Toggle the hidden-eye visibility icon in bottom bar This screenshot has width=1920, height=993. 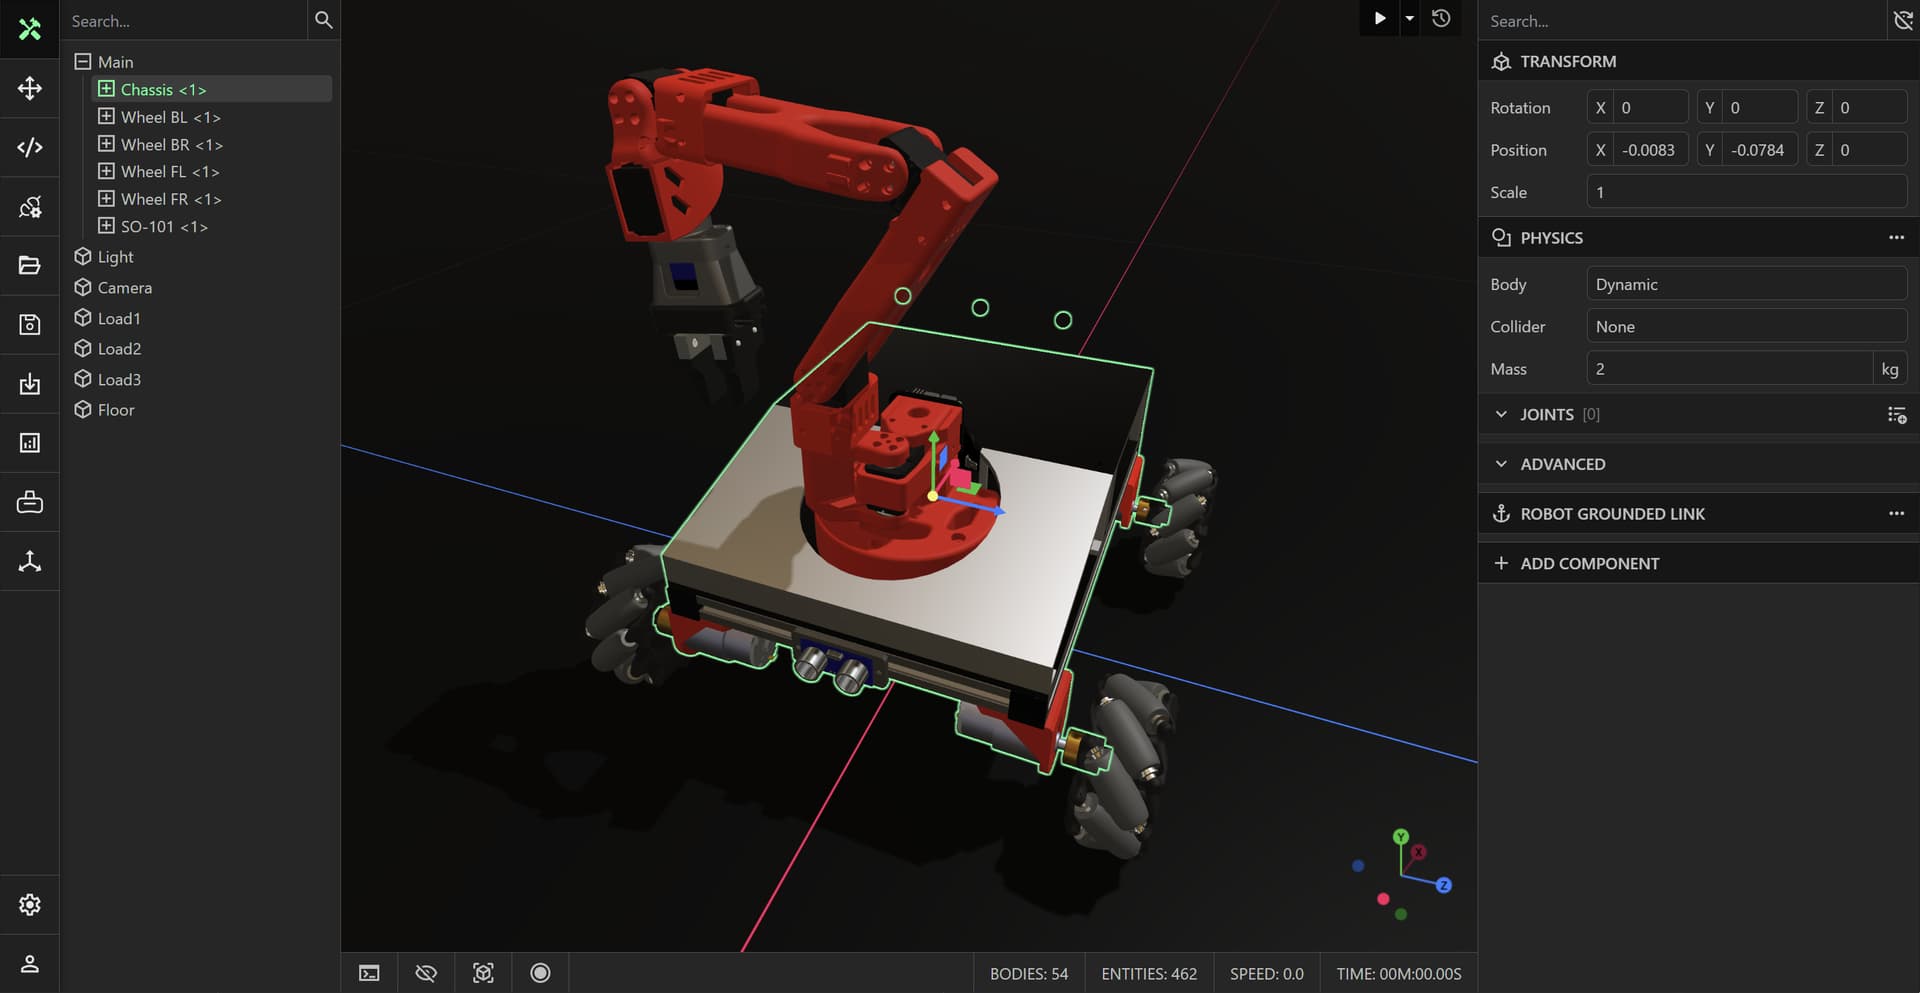[426, 973]
